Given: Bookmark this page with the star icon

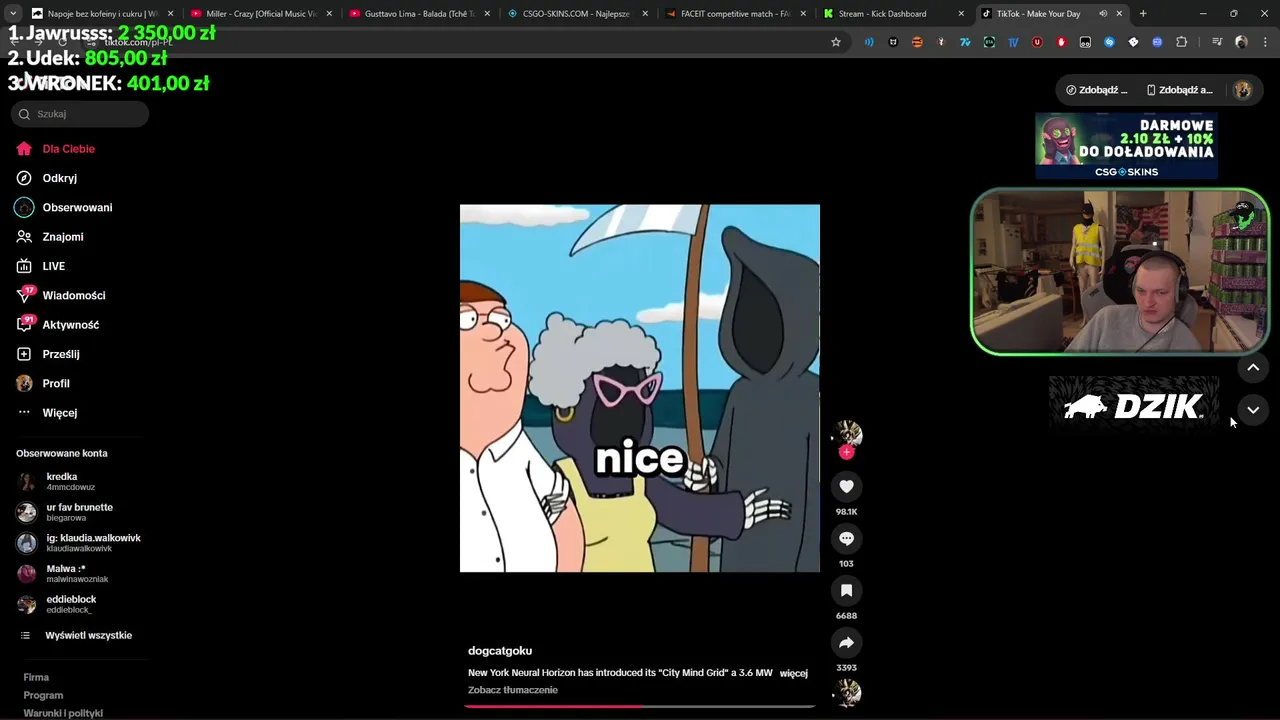Looking at the screenshot, I should tap(836, 42).
